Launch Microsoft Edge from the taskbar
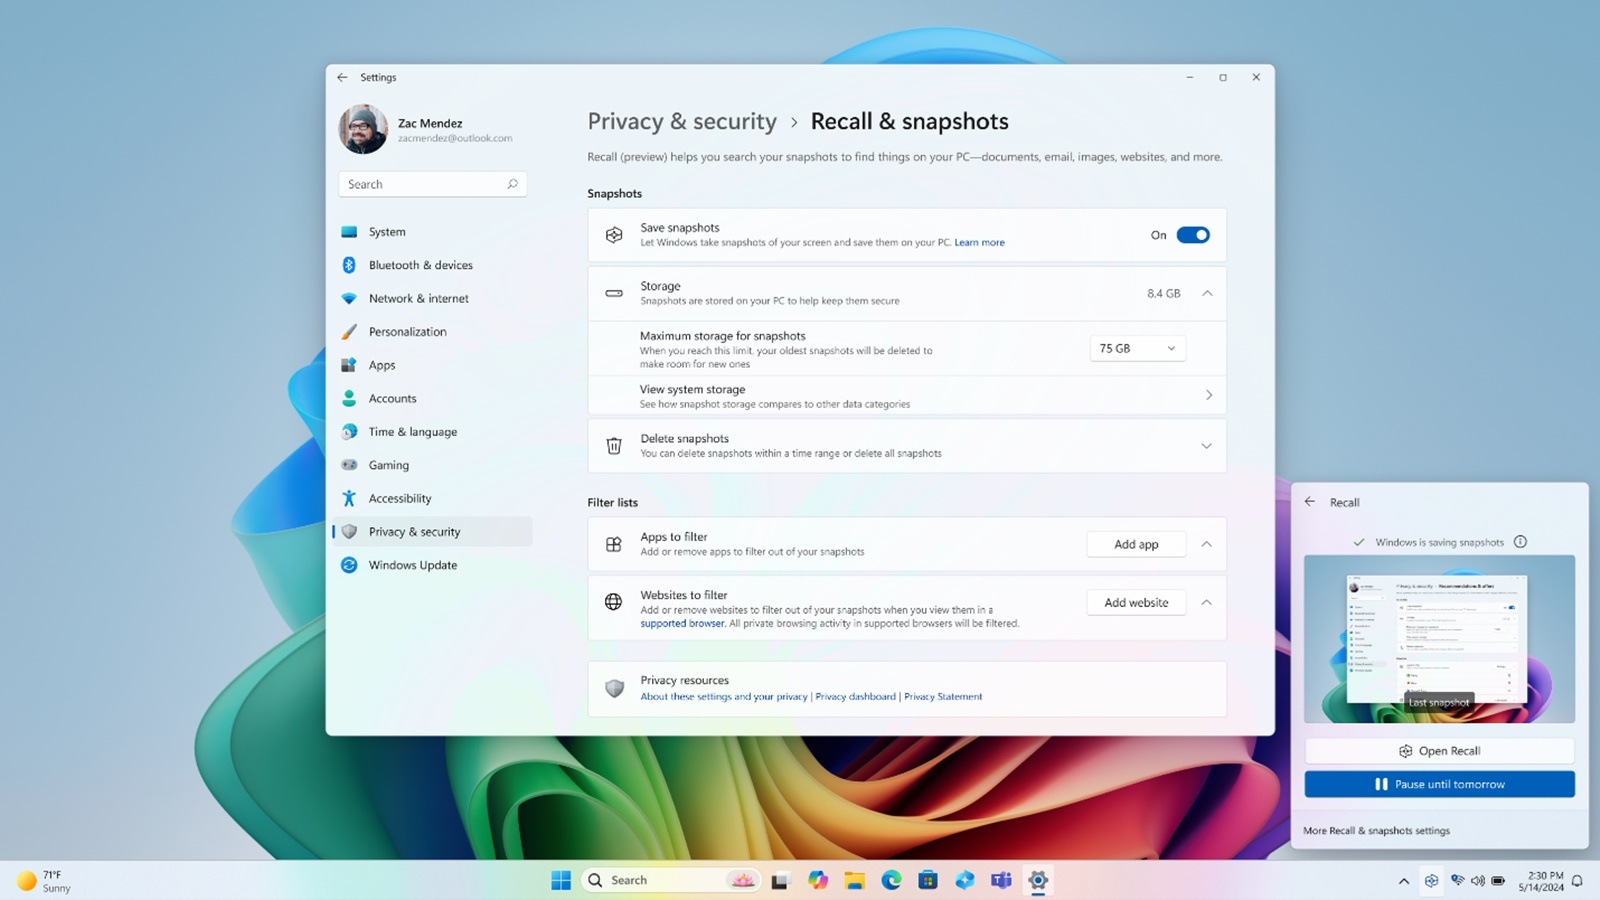This screenshot has height=900, width=1600. pyautogui.click(x=891, y=880)
